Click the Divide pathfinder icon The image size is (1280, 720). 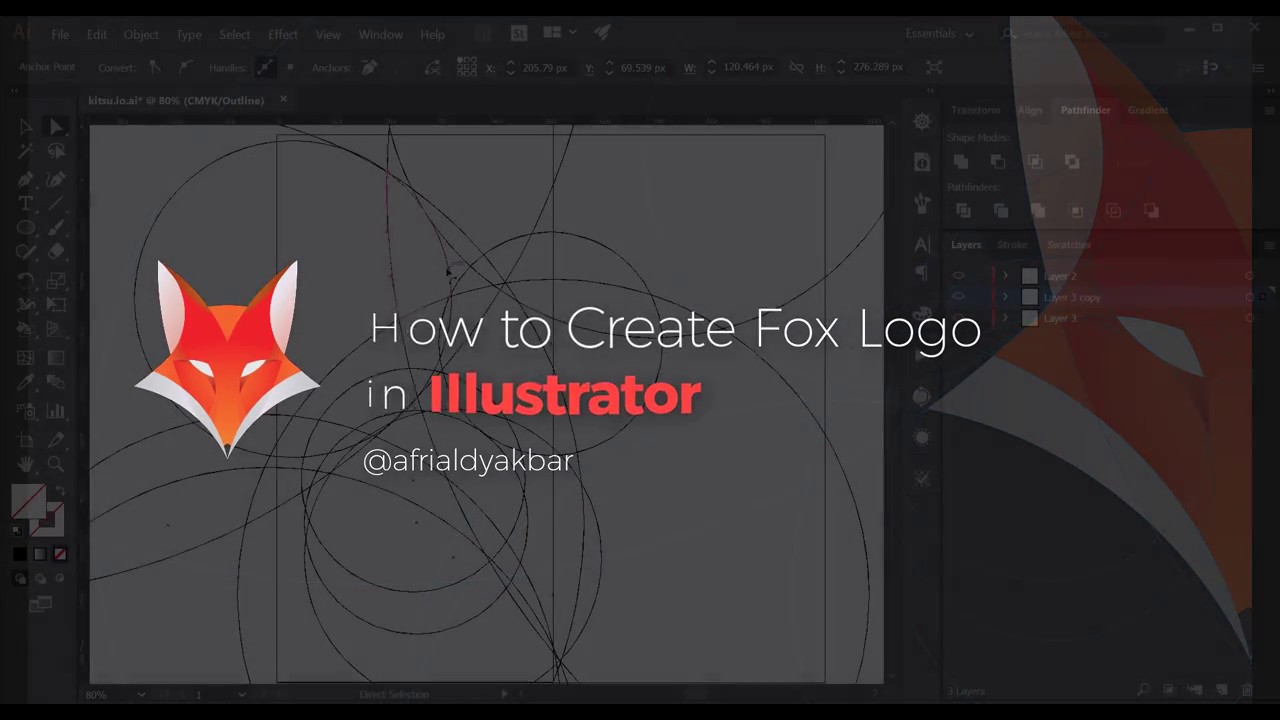pyautogui.click(x=963, y=210)
